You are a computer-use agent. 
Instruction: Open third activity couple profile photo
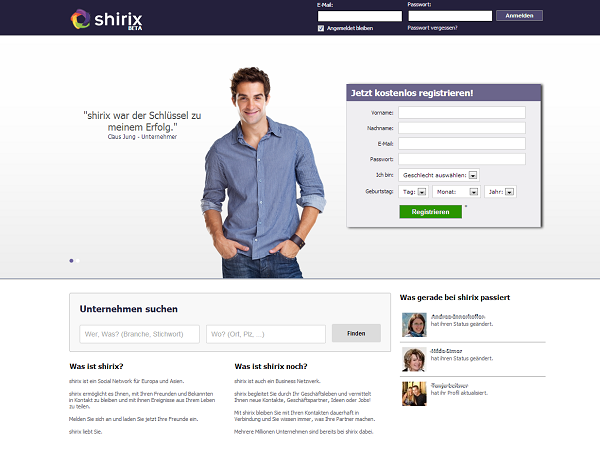tap(414, 394)
